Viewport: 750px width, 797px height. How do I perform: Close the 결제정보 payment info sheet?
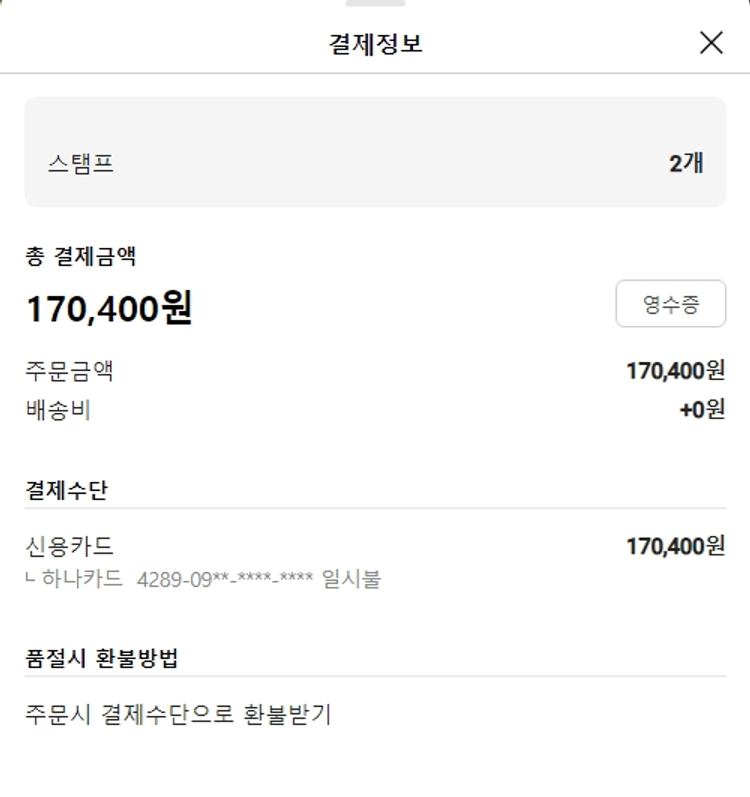[711, 42]
